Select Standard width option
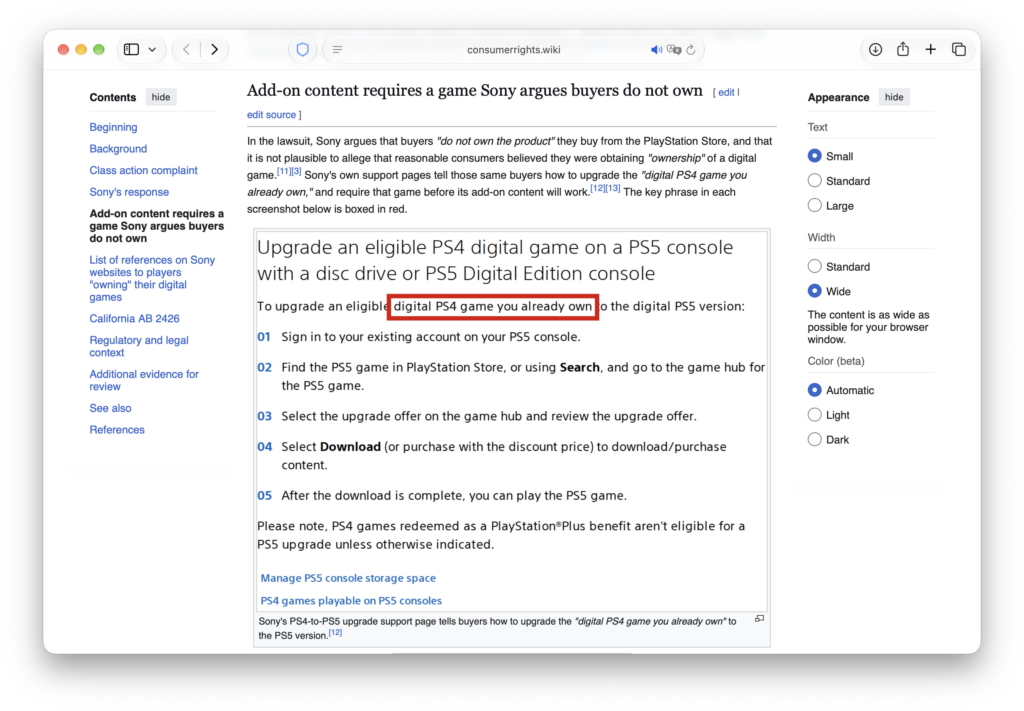1024x711 pixels. [814, 266]
